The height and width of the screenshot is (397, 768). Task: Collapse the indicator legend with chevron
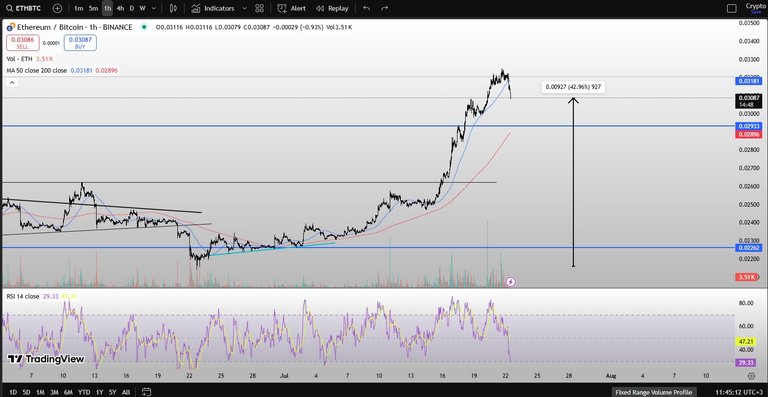pos(13,83)
